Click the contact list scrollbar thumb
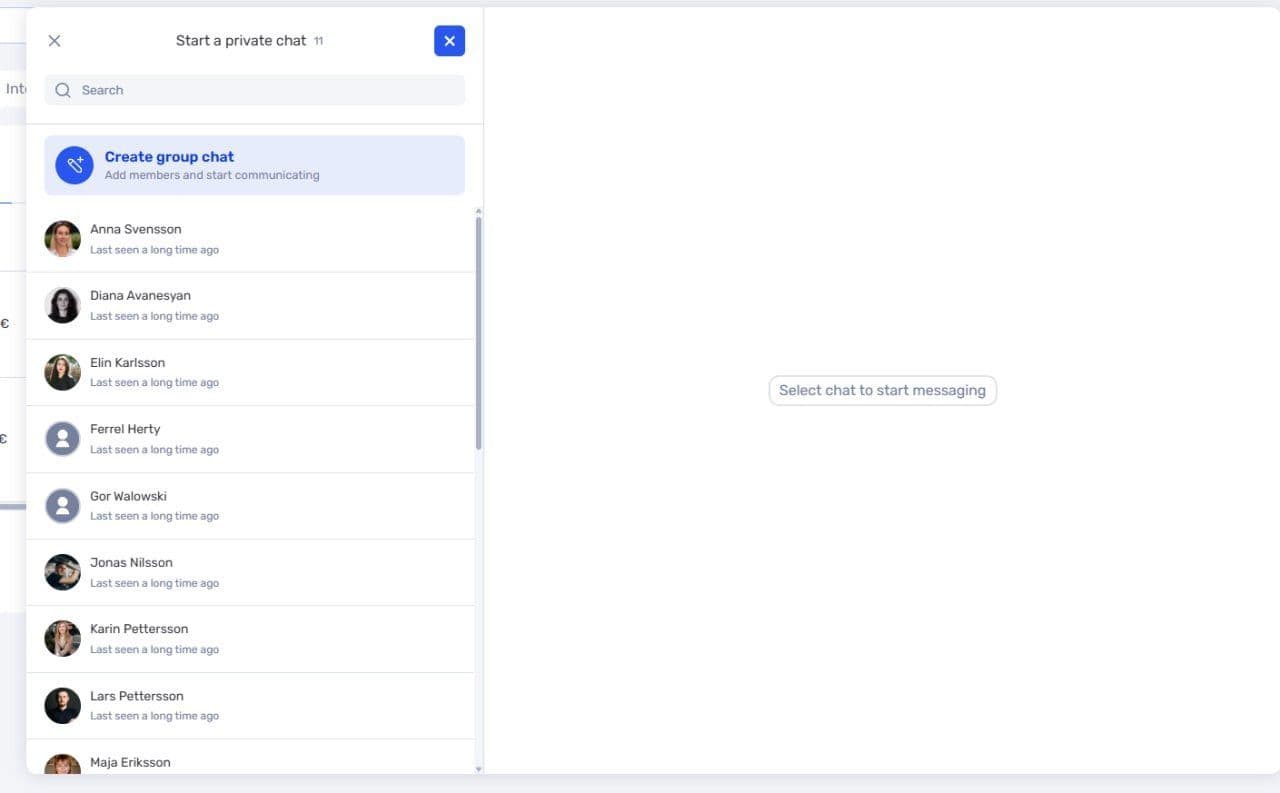This screenshot has width=1280, height=793. click(x=478, y=333)
